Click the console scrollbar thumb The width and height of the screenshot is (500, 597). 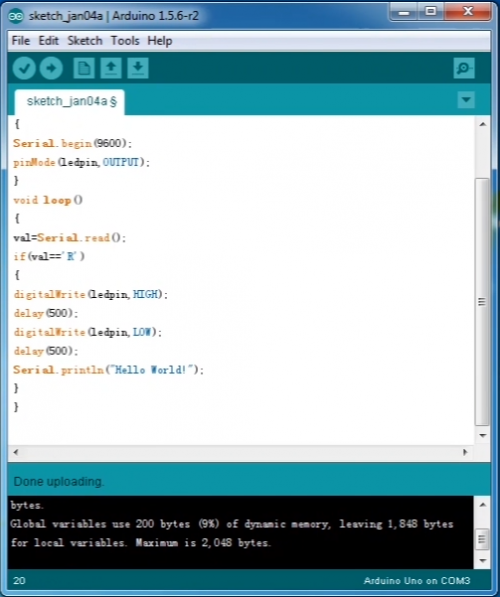point(482,539)
